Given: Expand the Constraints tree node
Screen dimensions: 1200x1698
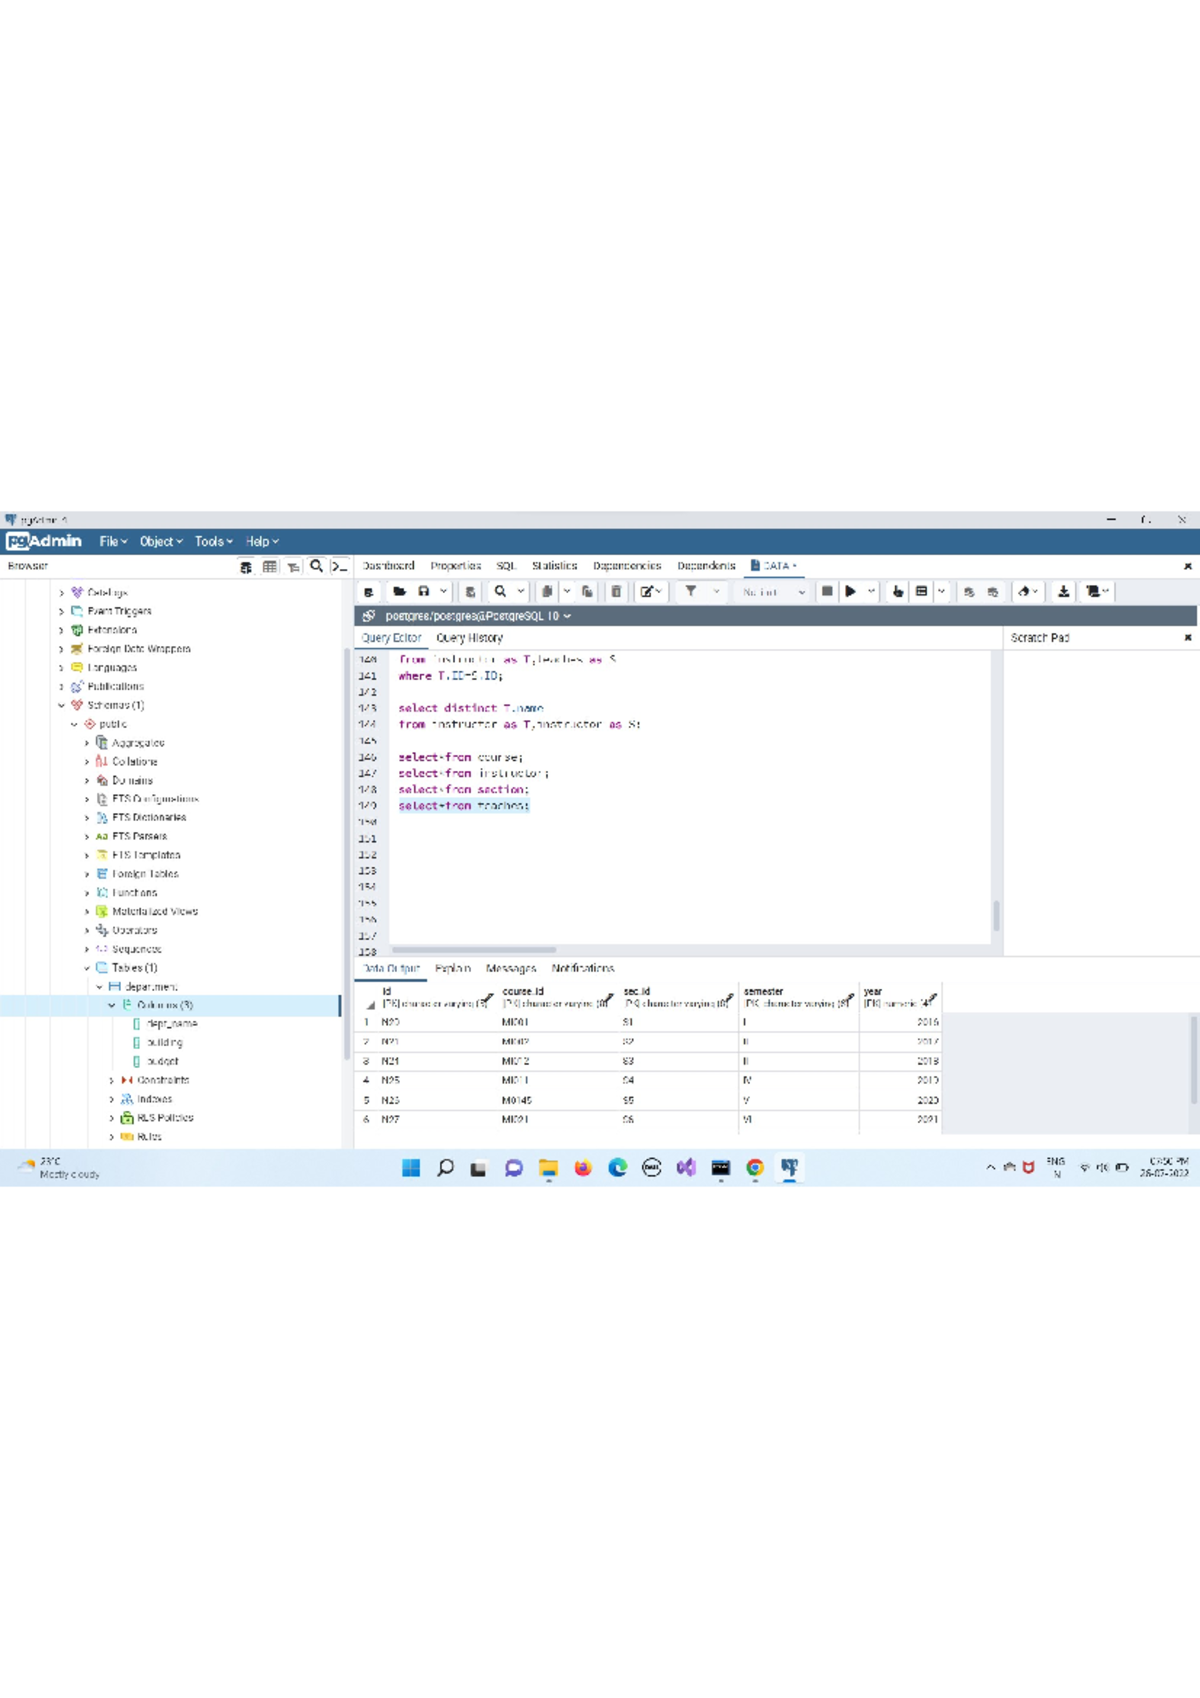Looking at the screenshot, I should pyautogui.click(x=111, y=1080).
